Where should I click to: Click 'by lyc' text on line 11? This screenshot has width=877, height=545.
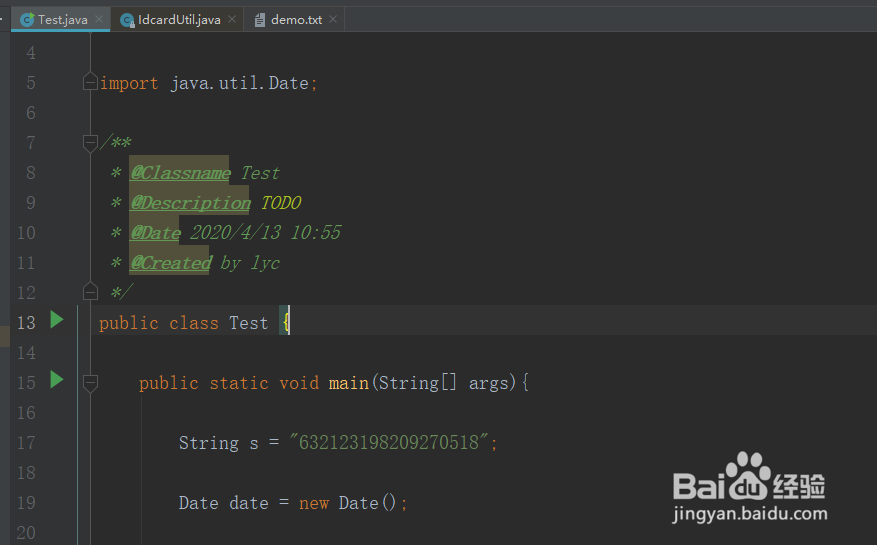(250, 263)
